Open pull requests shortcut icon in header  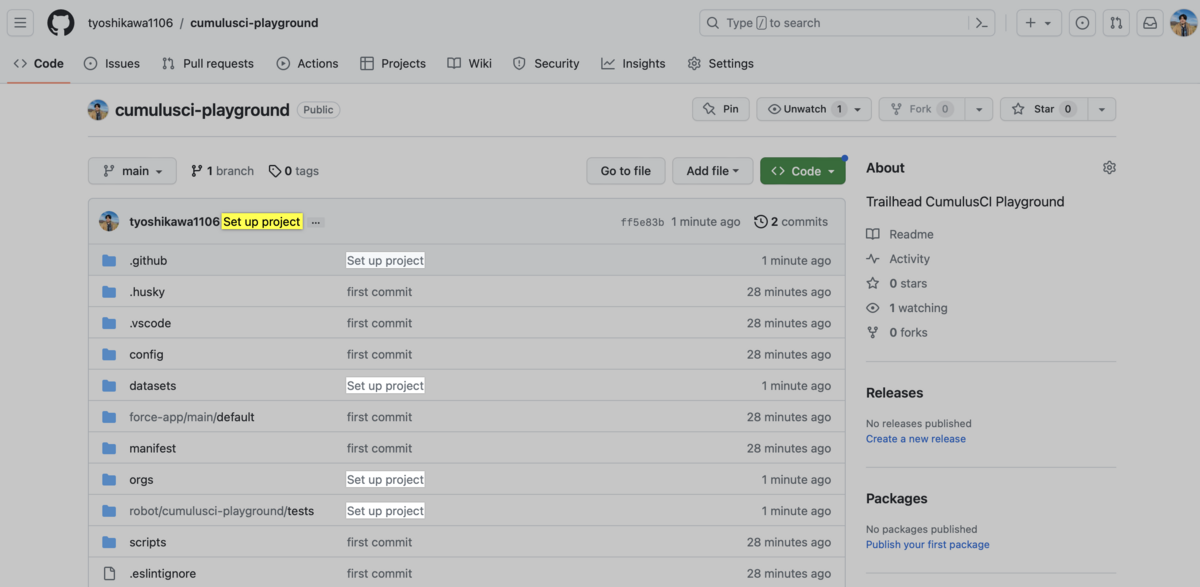[1116, 23]
